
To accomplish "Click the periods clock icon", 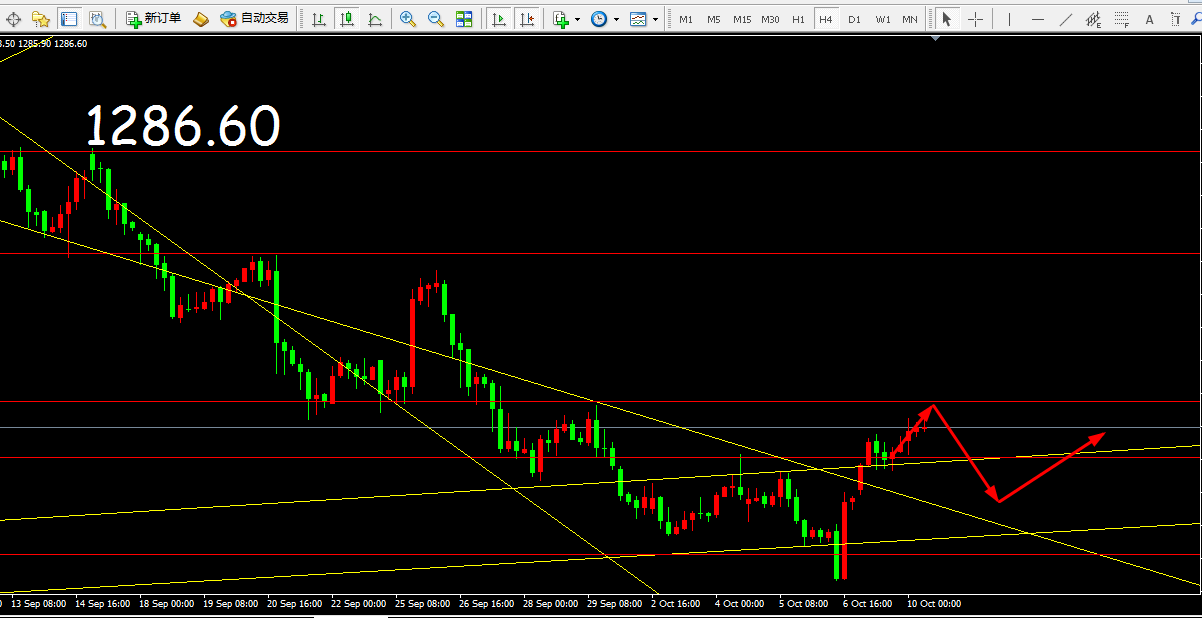I will 599,18.
